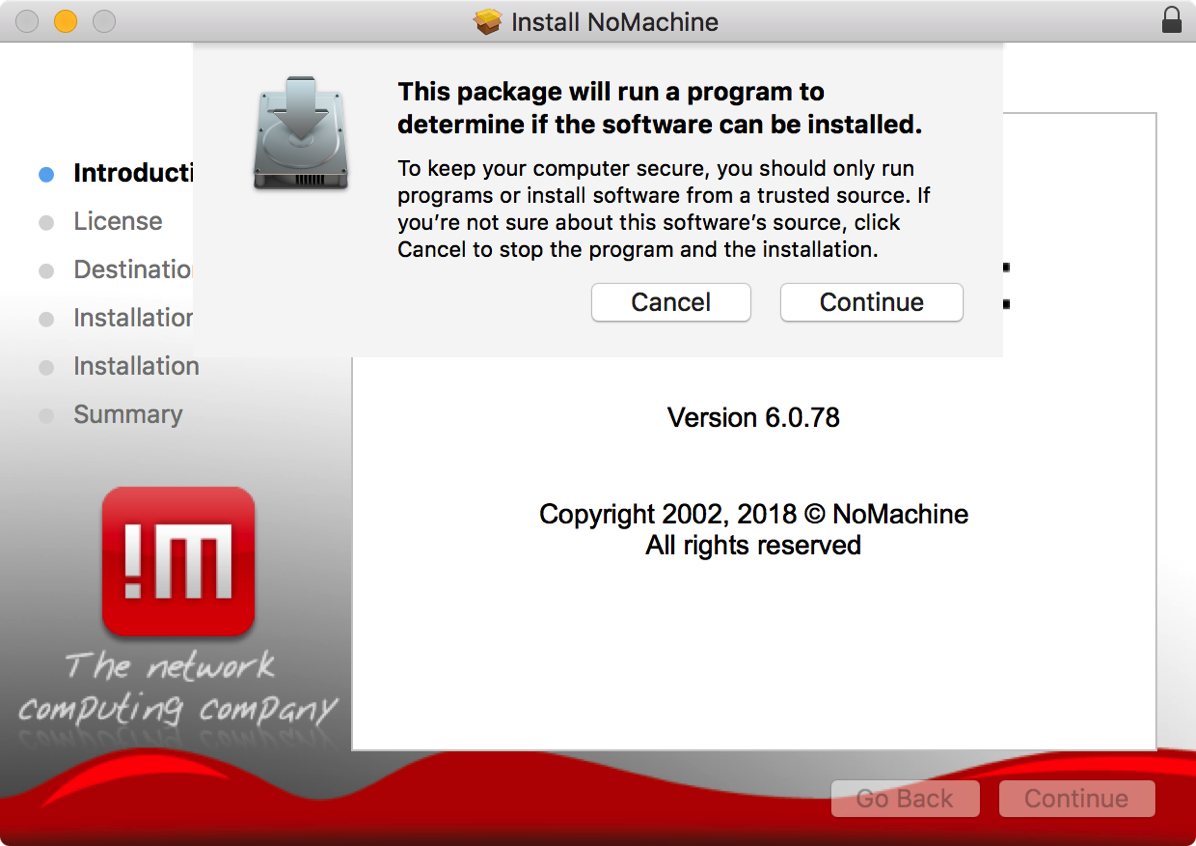Click the yellow minimize window button
This screenshot has width=1196, height=846.
tap(66, 21)
